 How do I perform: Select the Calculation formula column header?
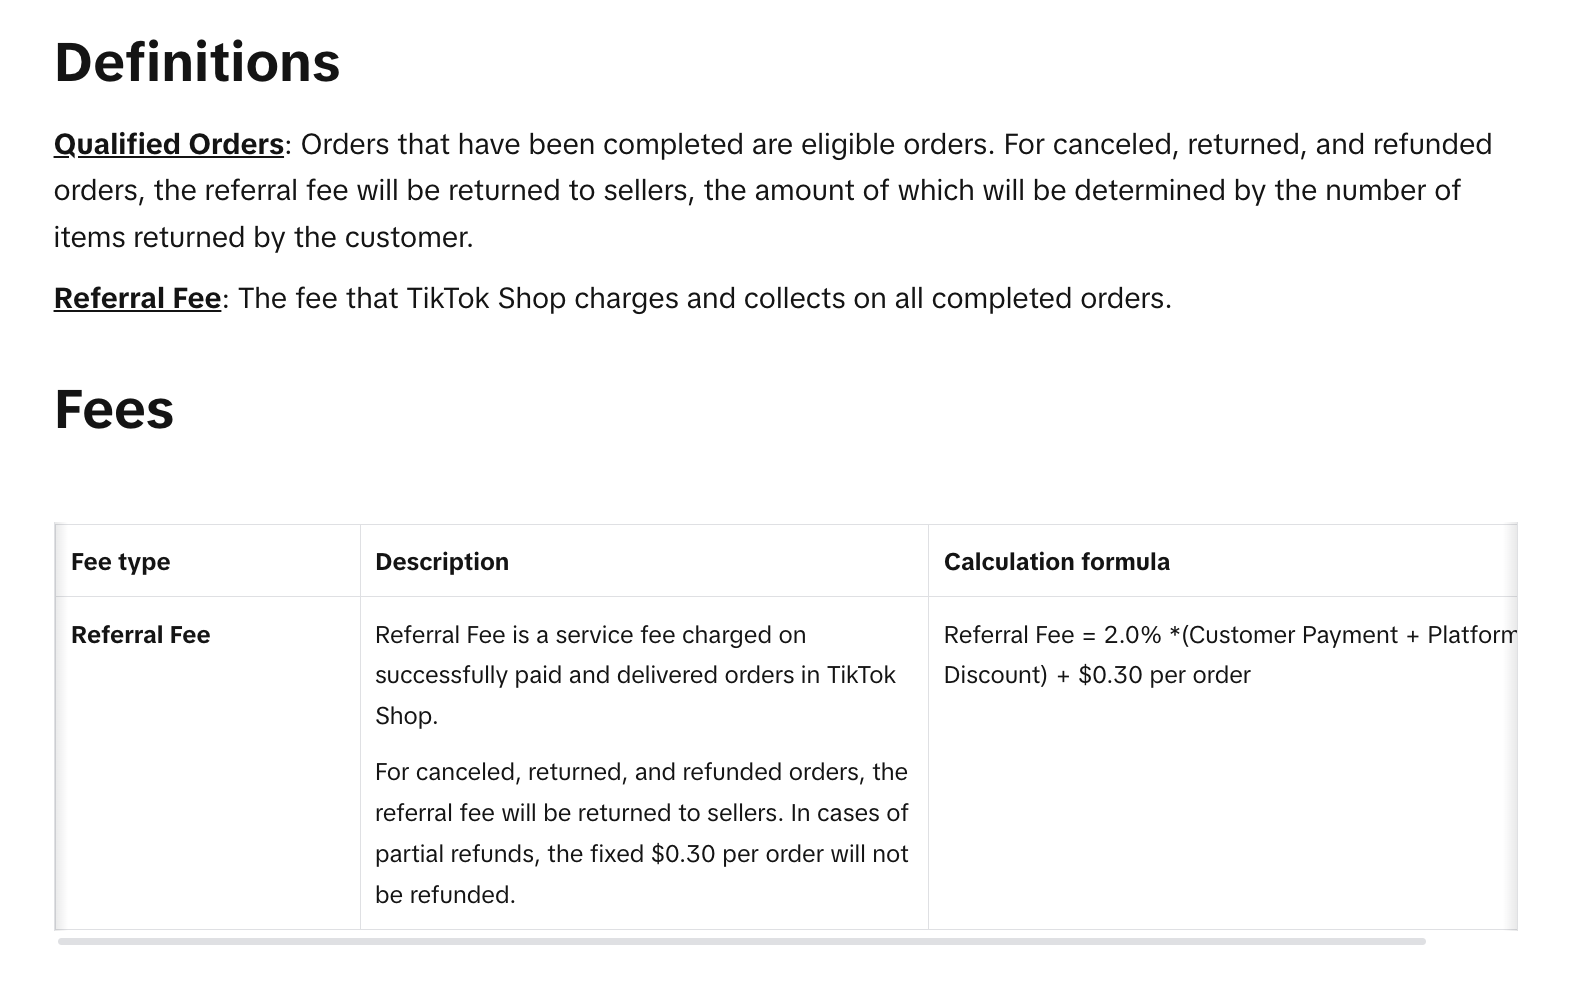coord(1057,562)
